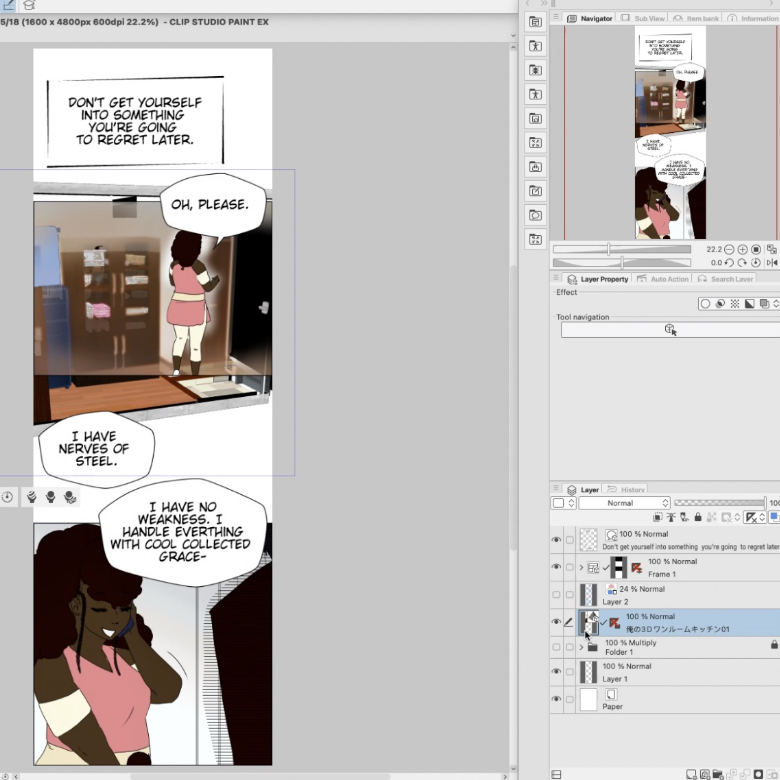Expand Folder 1 in the layer list

click(581, 647)
